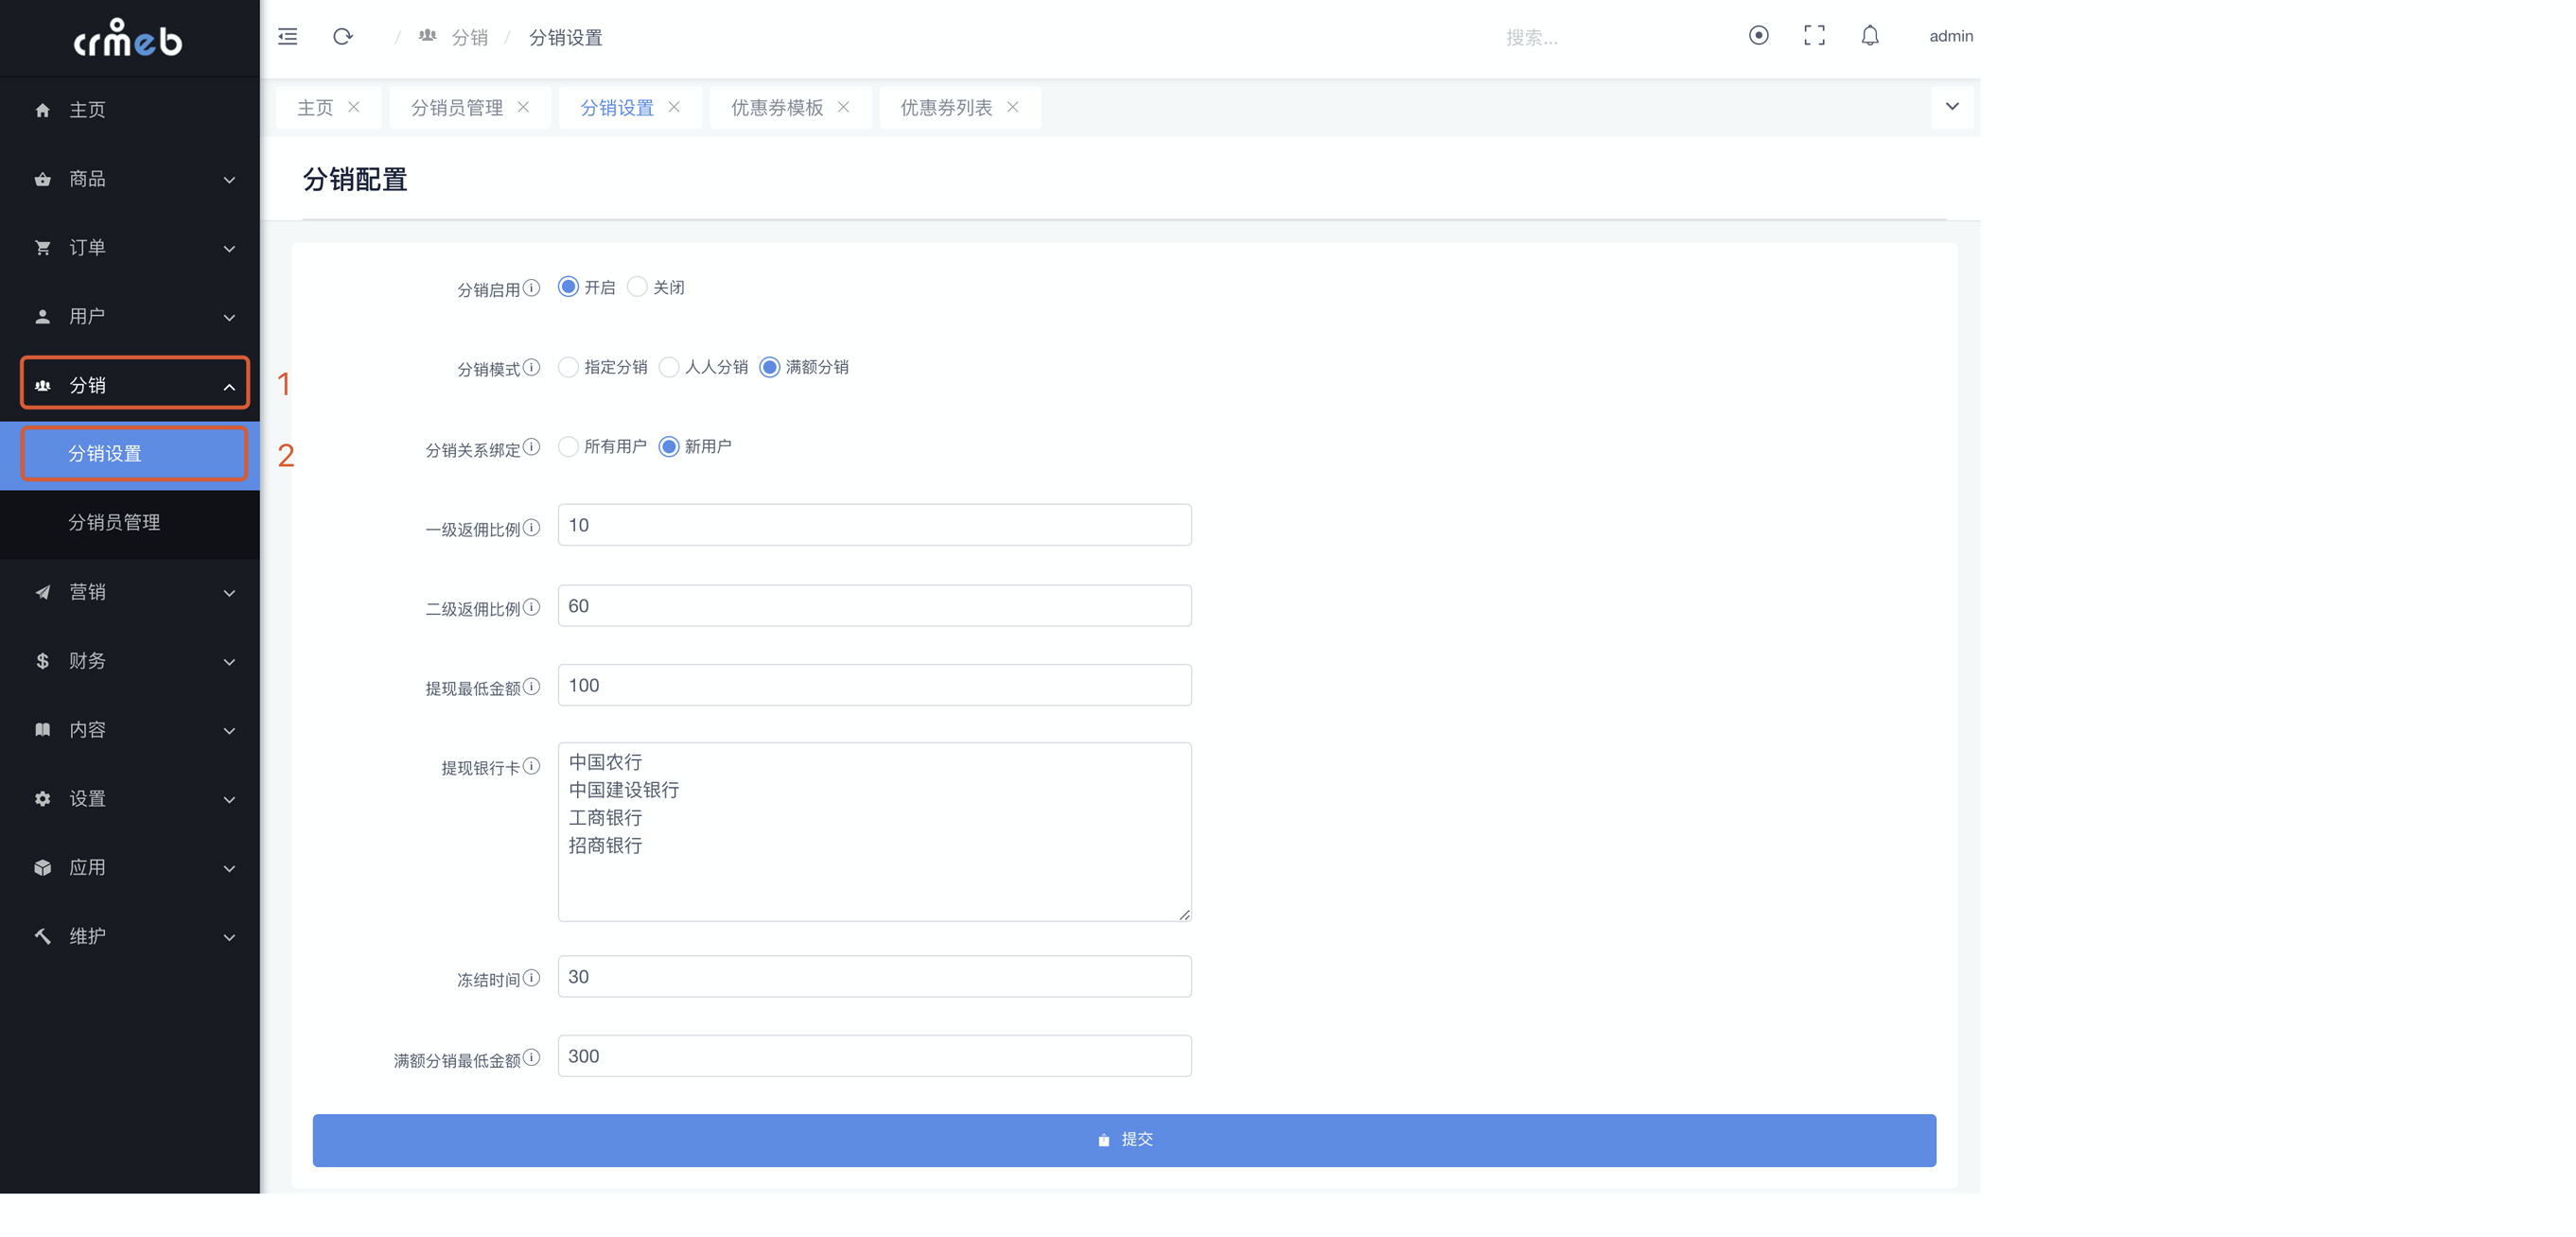Edit the 提现最低金额 field

(875, 685)
